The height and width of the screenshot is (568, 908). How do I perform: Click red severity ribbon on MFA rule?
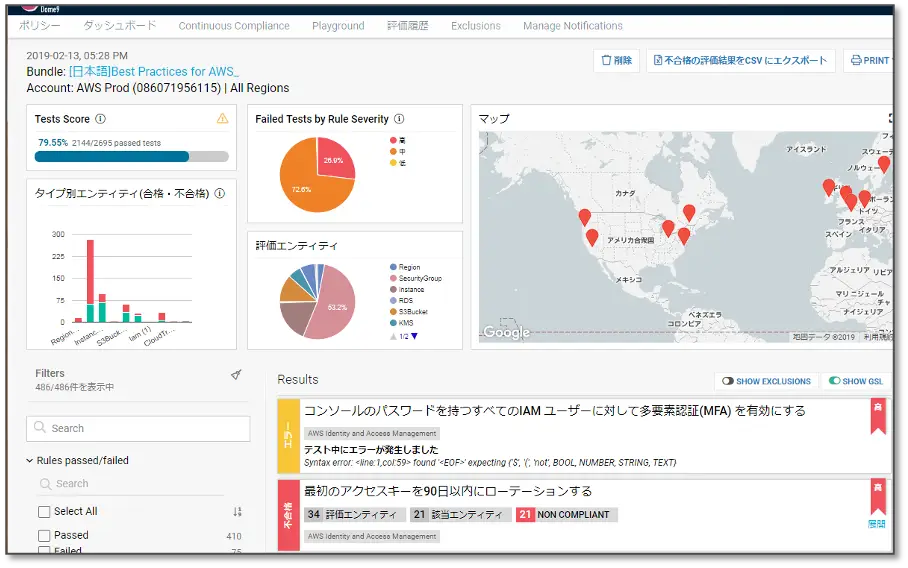[x=878, y=416]
